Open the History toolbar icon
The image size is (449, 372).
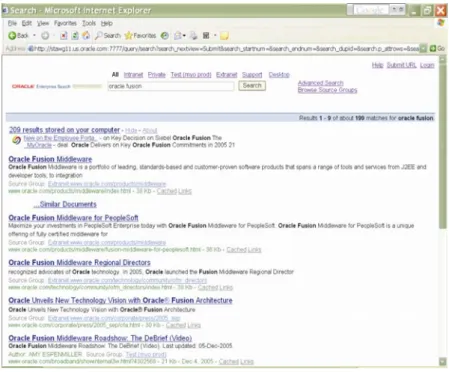click(x=165, y=35)
